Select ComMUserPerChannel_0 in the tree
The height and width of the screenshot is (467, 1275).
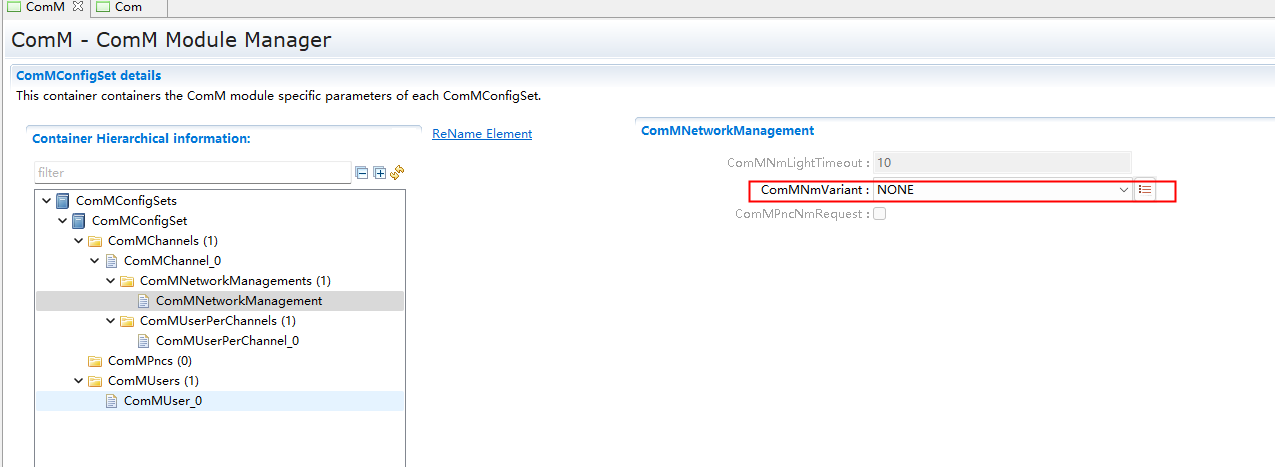[227, 341]
